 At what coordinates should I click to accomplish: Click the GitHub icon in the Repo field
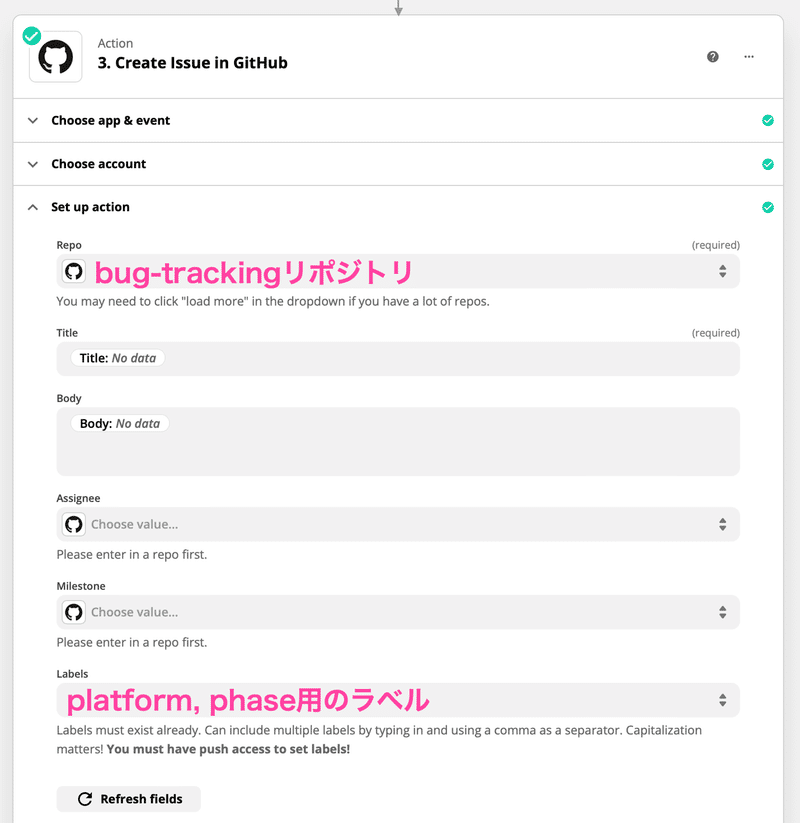click(x=73, y=271)
